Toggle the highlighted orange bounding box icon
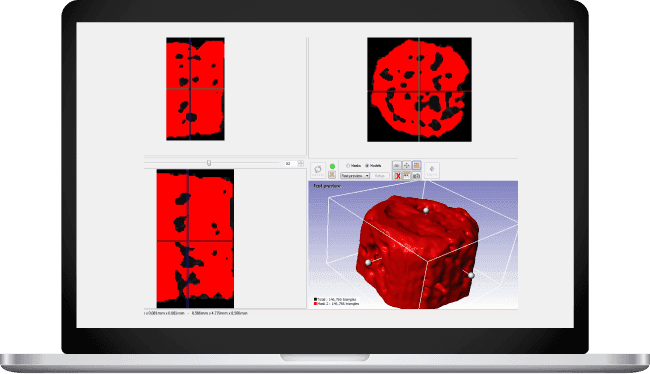650x374 pixels. tap(417, 165)
